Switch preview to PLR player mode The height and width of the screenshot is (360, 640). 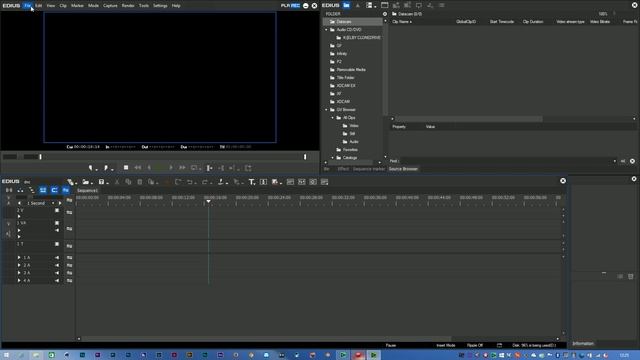[x=285, y=6]
